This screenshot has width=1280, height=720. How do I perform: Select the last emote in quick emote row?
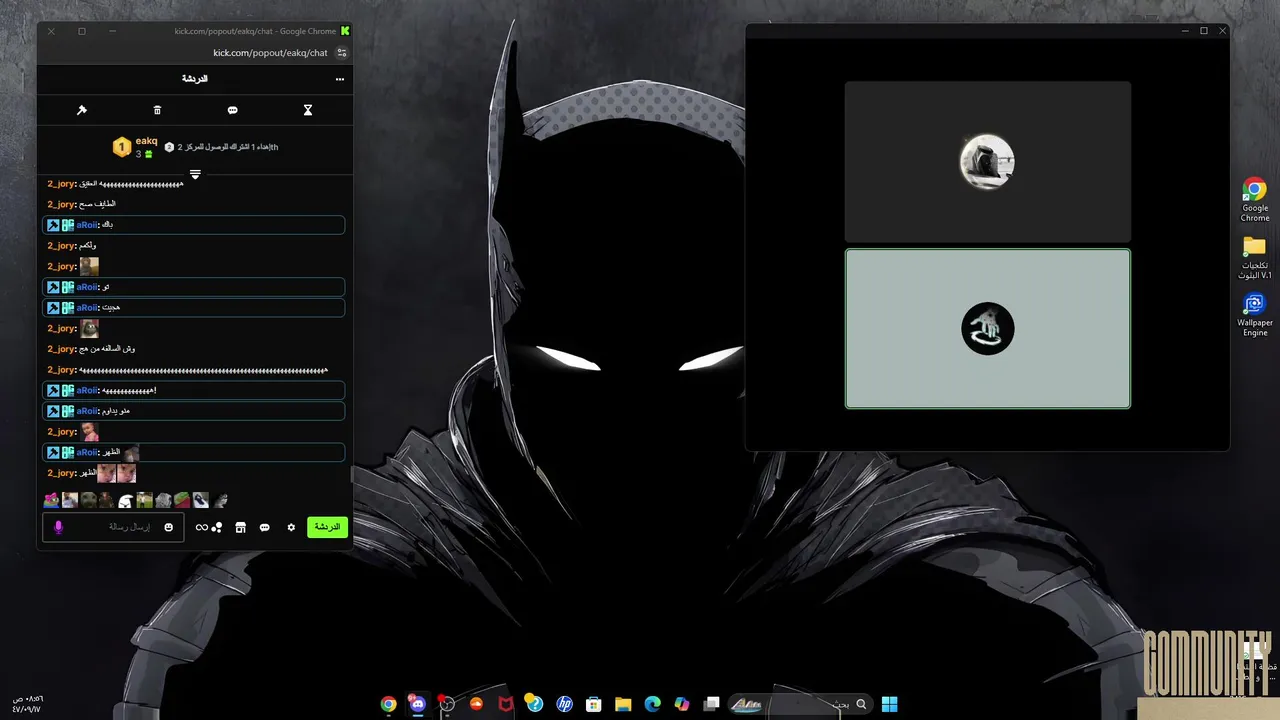coord(220,500)
